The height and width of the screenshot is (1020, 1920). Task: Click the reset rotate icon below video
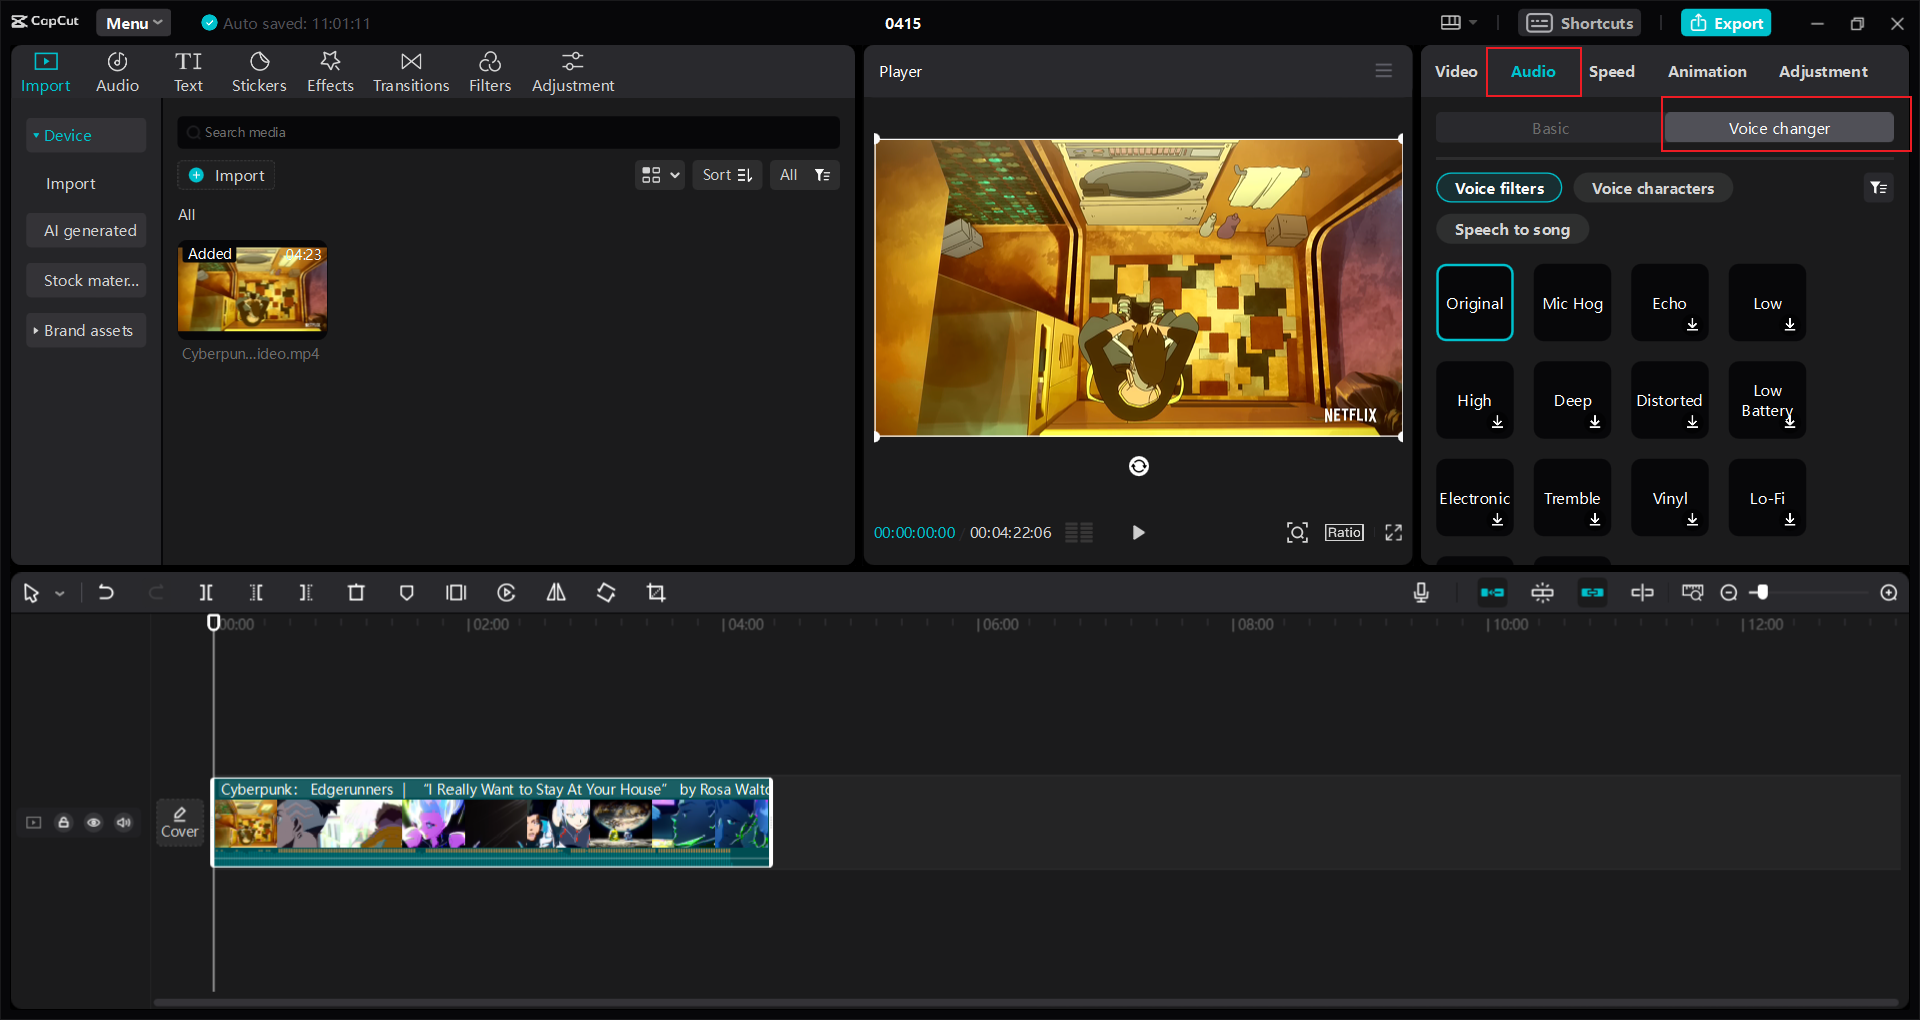(1139, 466)
